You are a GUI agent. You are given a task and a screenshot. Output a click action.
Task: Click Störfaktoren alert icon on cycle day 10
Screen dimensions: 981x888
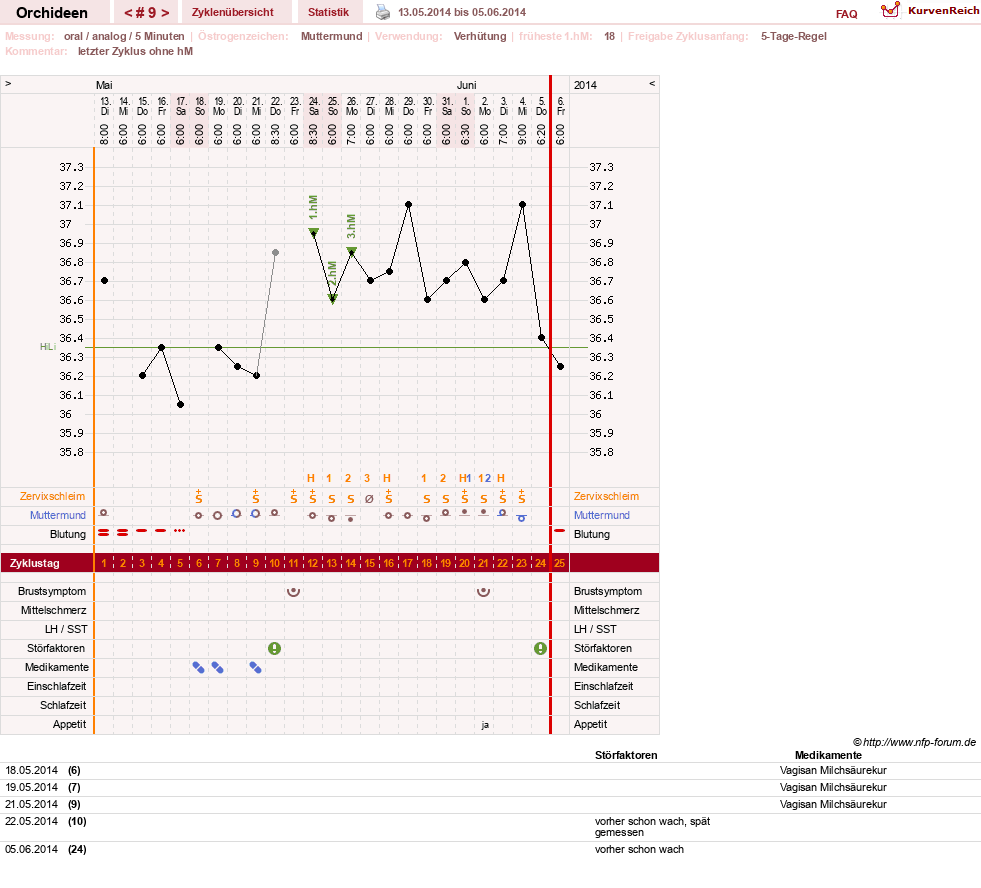(274, 648)
